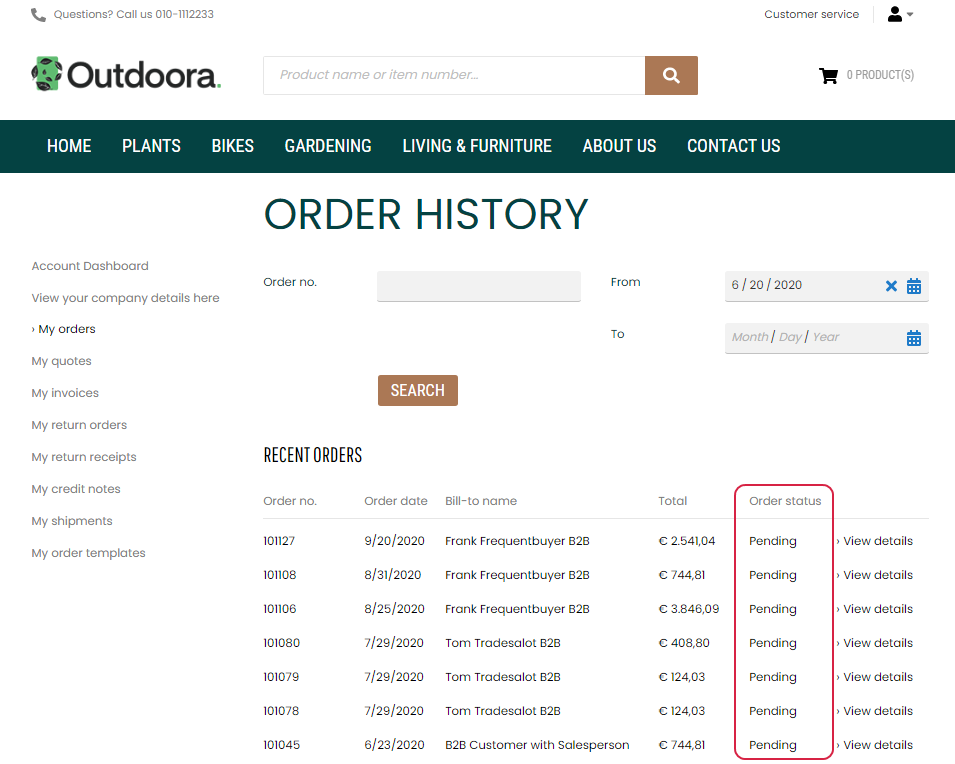Open My credit notes
Image resolution: width=955 pixels, height=764 pixels.
coord(76,489)
